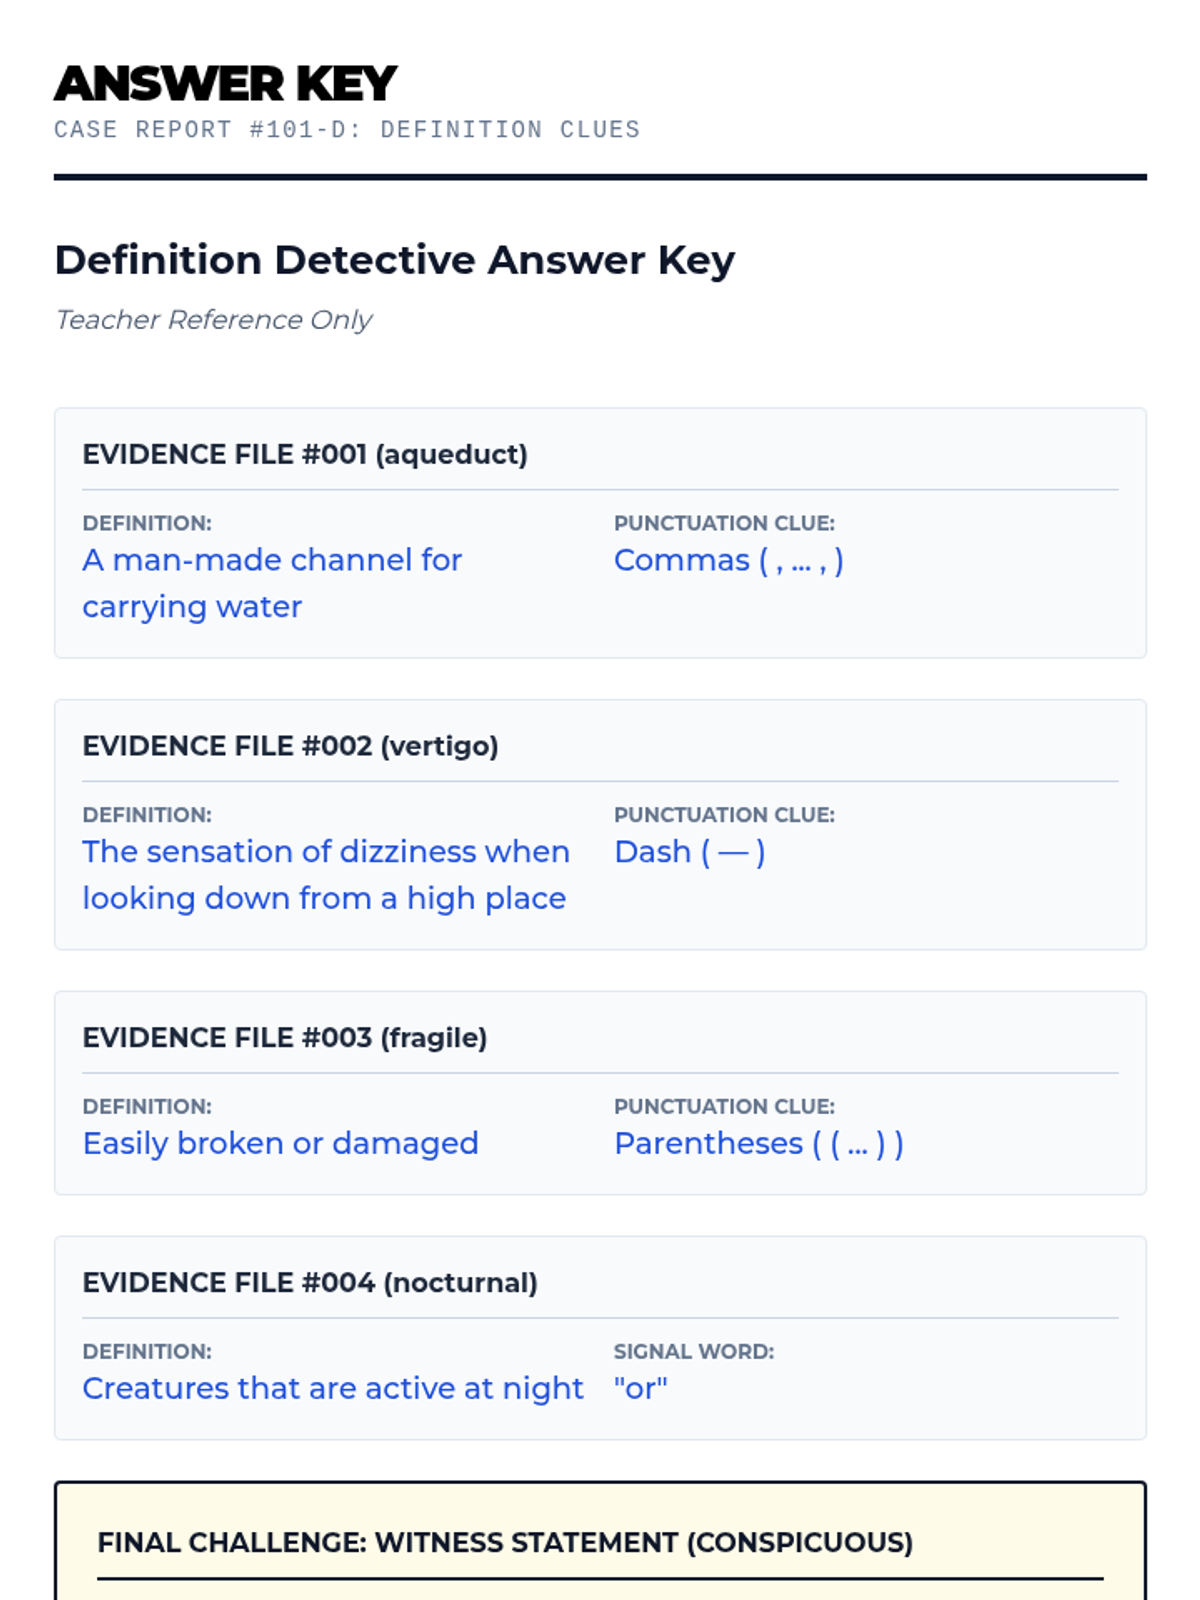Click the Easily broken or damaged answer
Screen dimensions: 1200x1600
point(280,1144)
